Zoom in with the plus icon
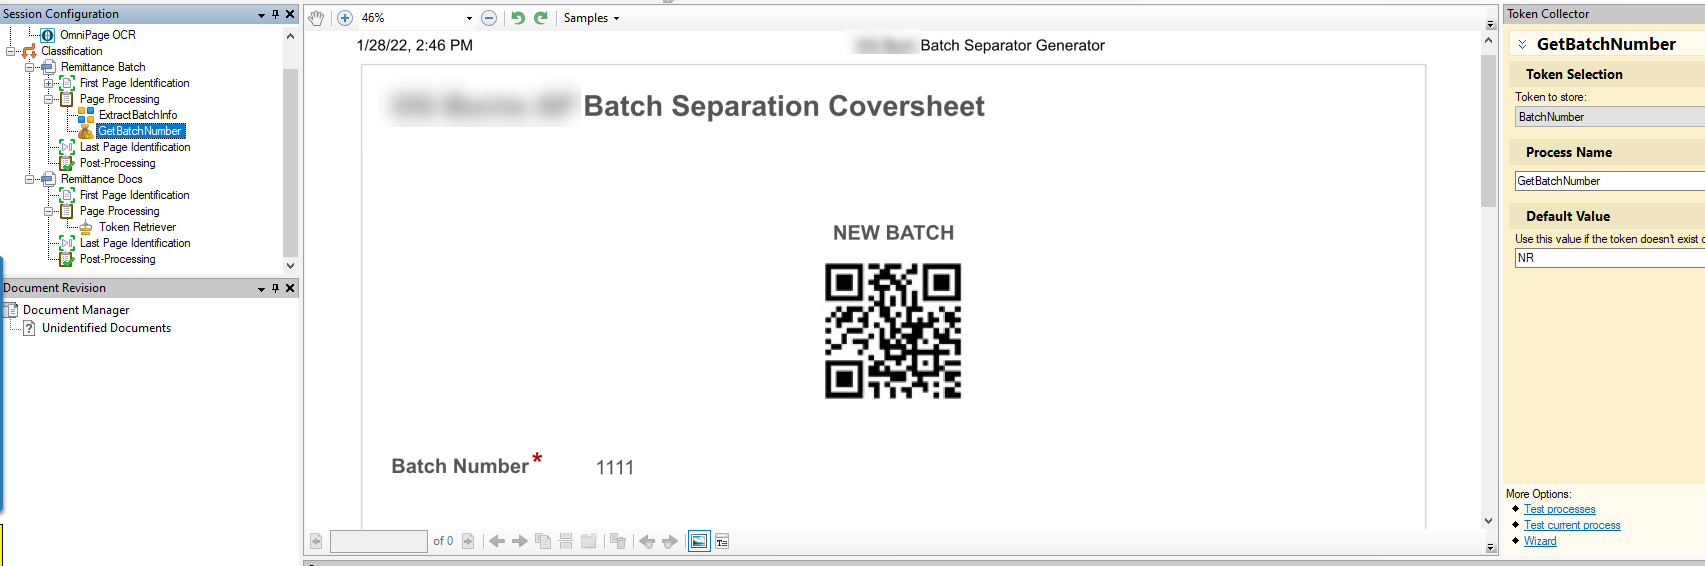The width and height of the screenshot is (1705, 566). pyautogui.click(x=345, y=18)
